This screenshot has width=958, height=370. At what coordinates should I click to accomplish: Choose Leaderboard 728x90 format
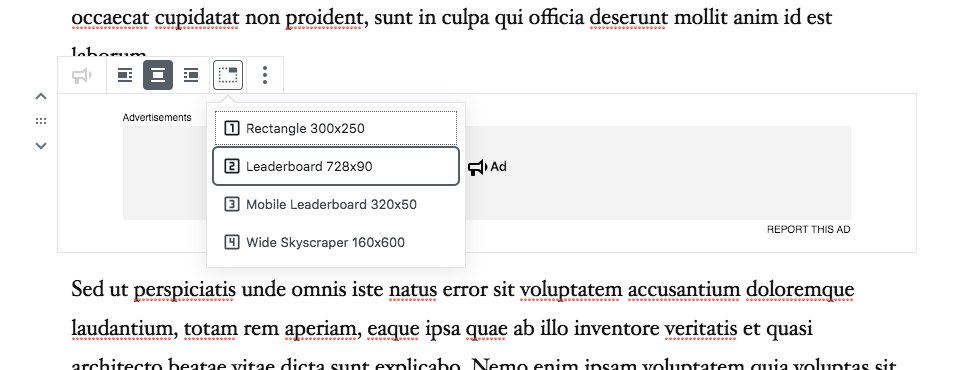(x=336, y=166)
